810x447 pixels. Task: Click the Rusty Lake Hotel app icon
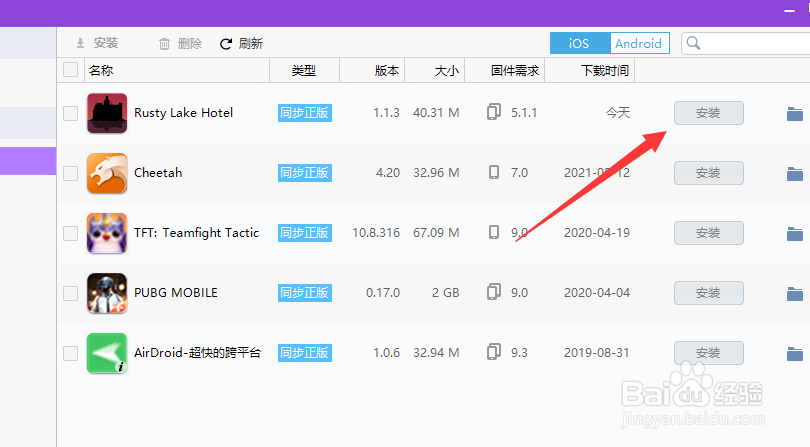(x=107, y=113)
